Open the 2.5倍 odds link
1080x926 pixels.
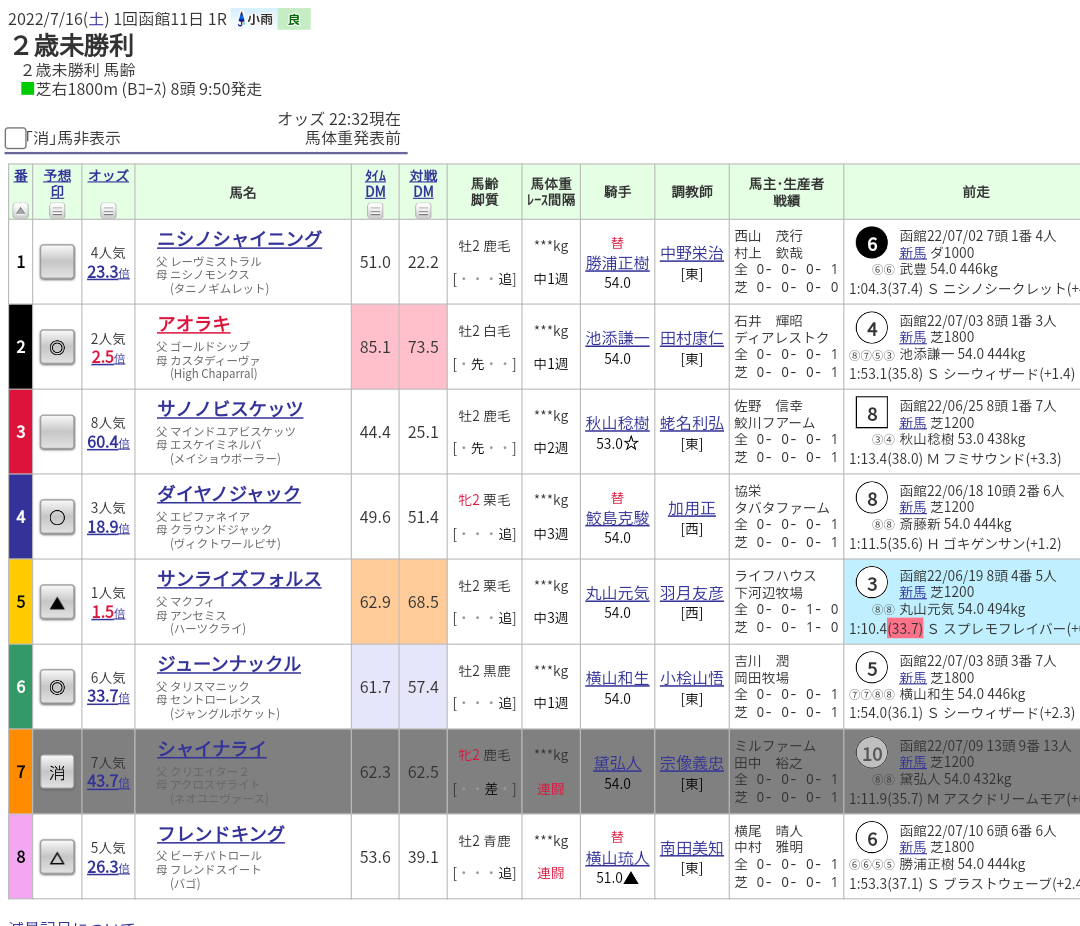click(108, 357)
